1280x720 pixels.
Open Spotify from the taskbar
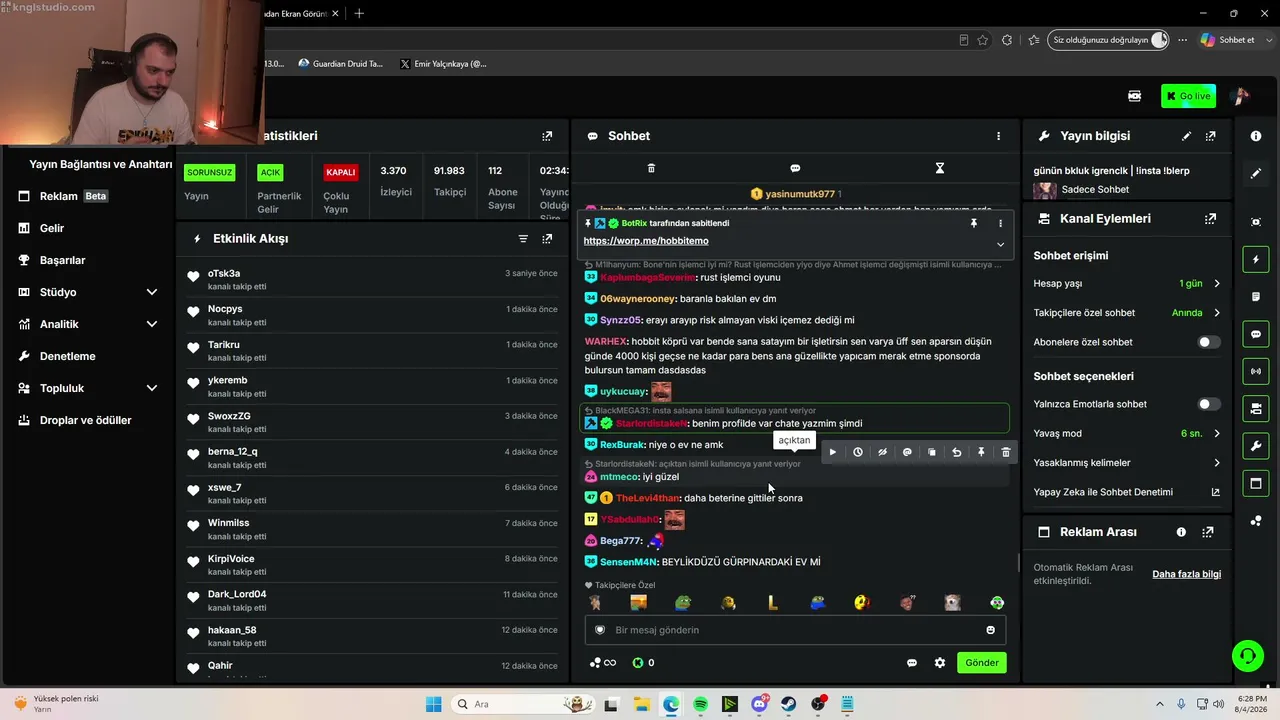[700, 704]
